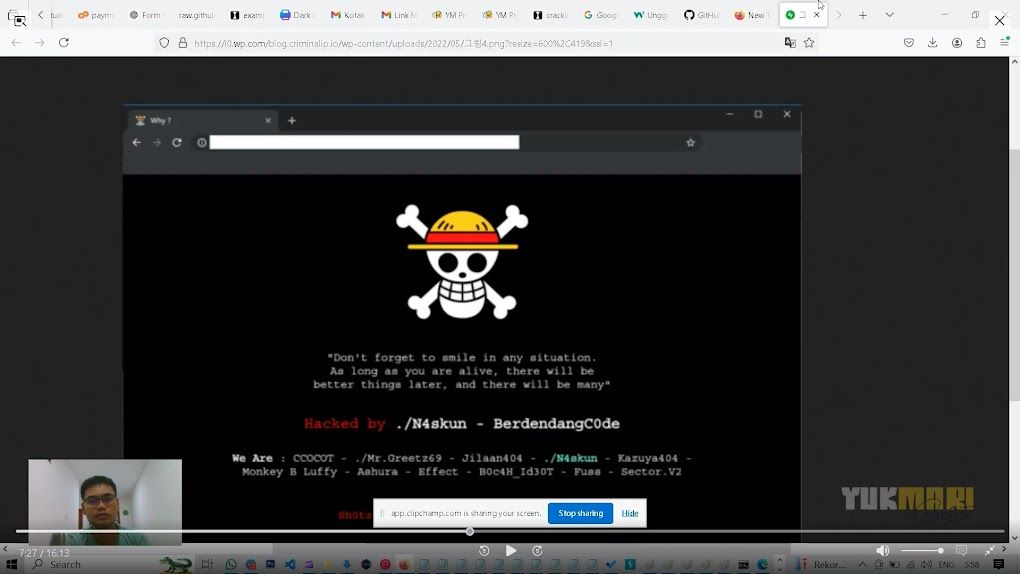Image resolution: width=1020 pixels, height=574 pixels.
Task: Click the video seek bar handle
Action: tap(470, 532)
